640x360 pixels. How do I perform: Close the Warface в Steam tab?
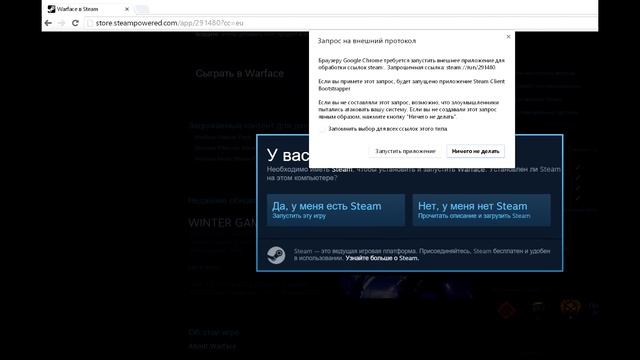[127, 9]
